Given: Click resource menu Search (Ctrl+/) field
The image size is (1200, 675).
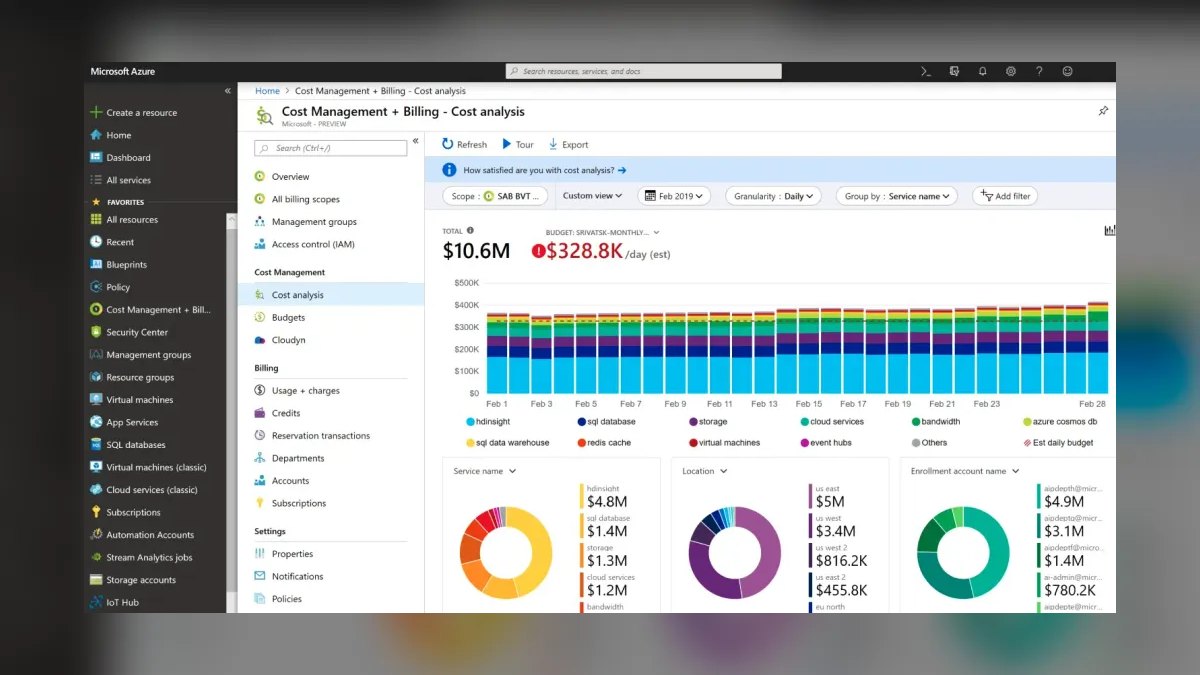Looking at the screenshot, I should pyautogui.click(x=330, y=148).
